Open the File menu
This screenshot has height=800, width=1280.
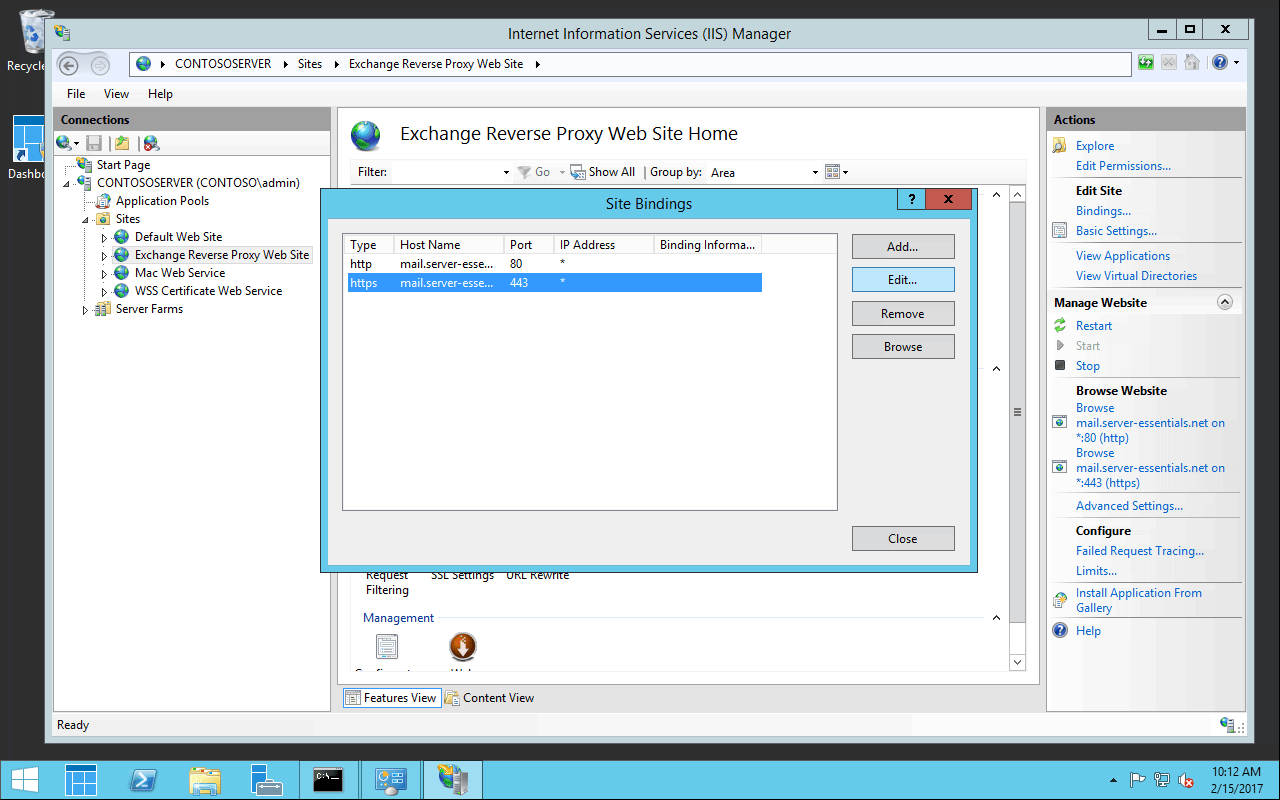click(76, 94)
